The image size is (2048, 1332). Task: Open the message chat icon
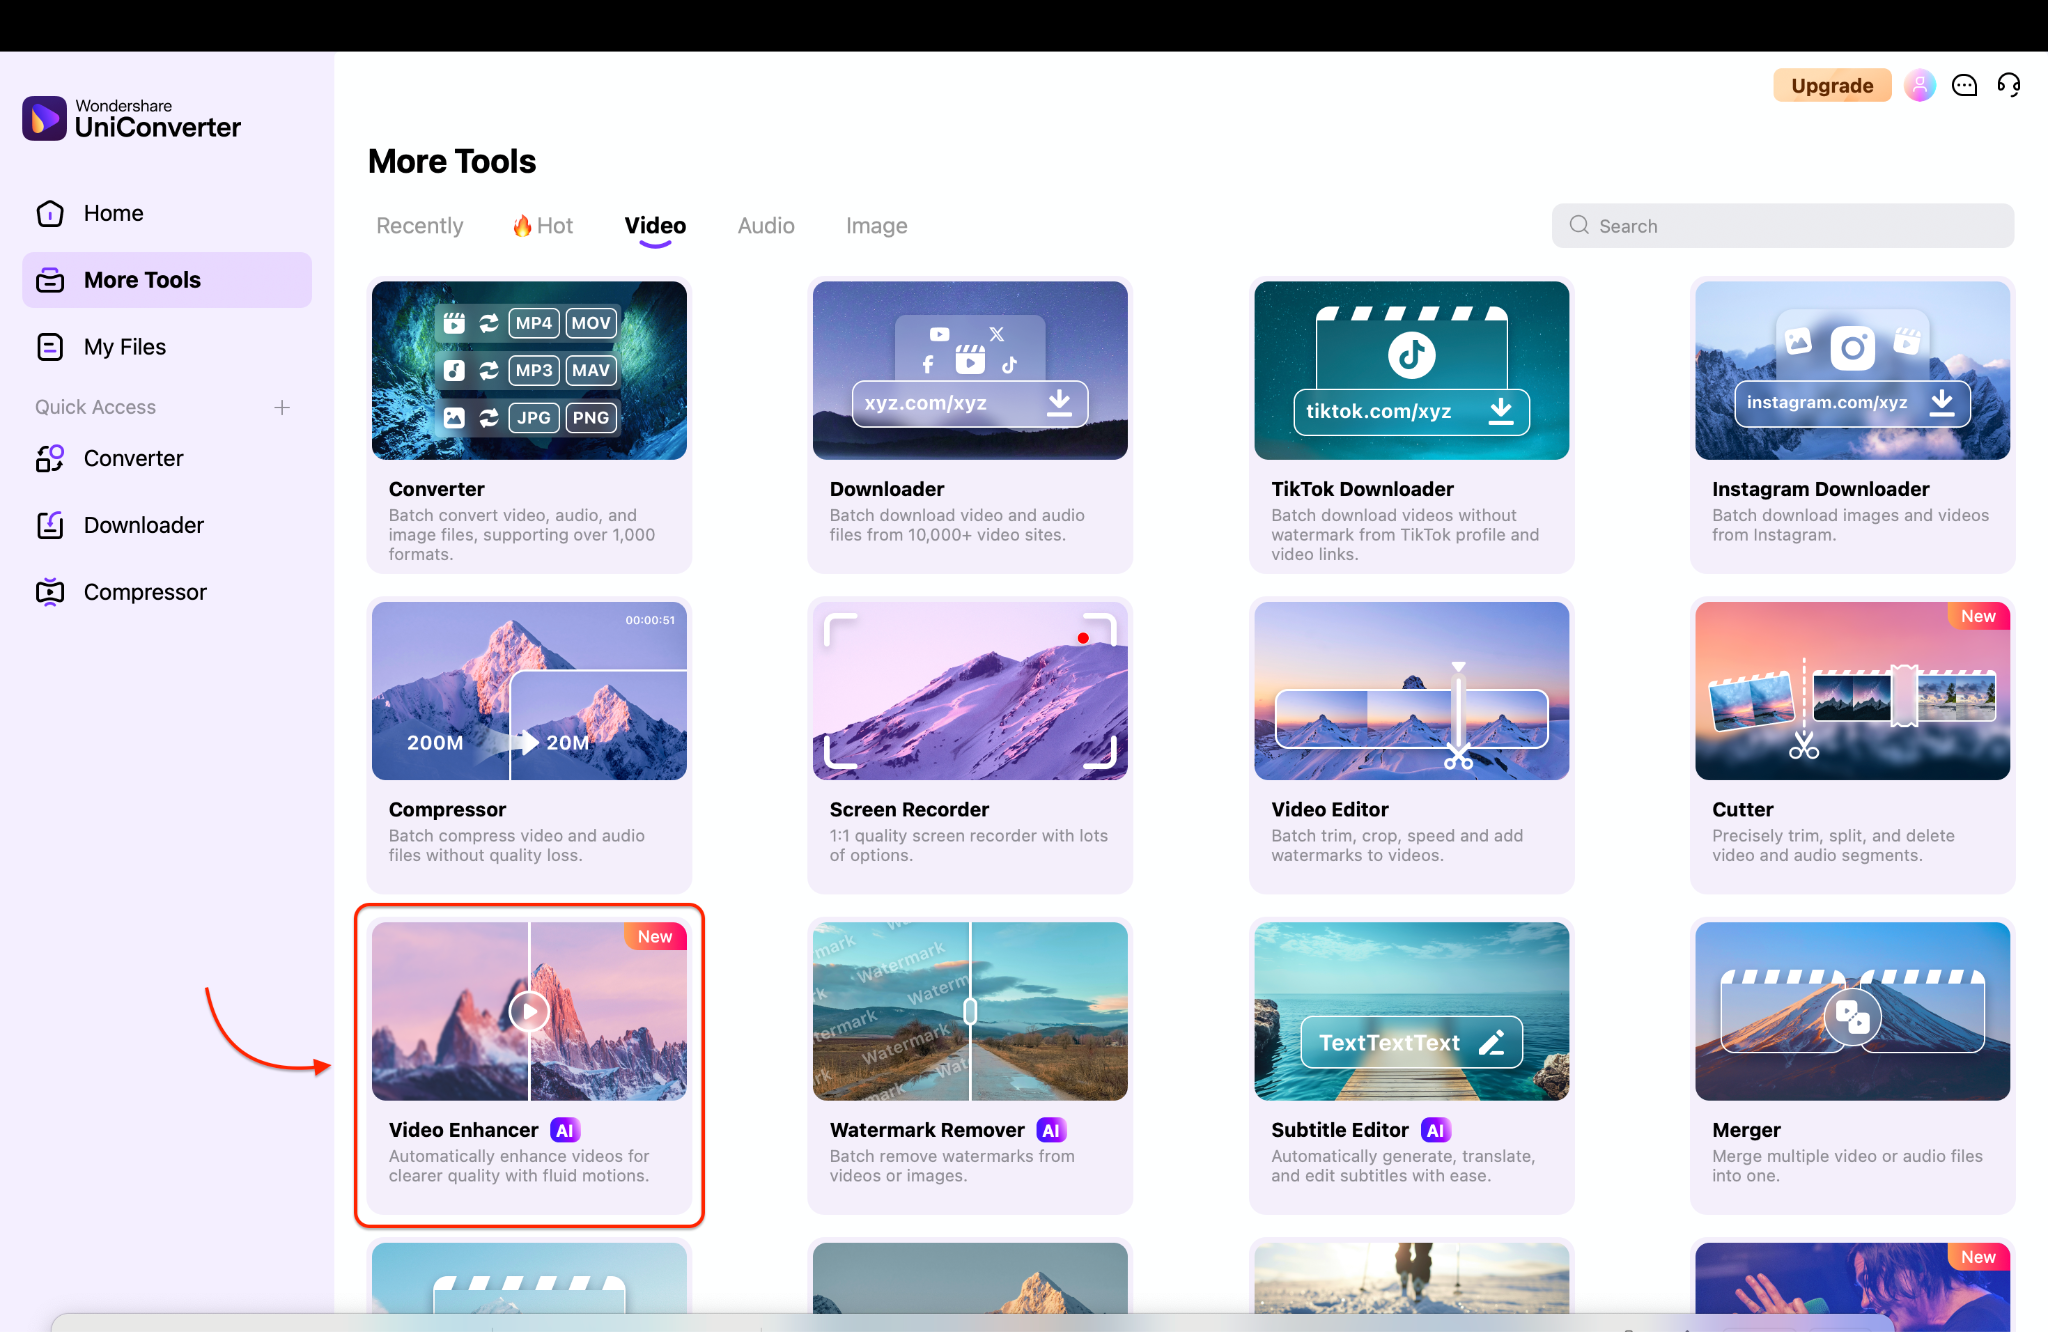(x=1964, y=86)
